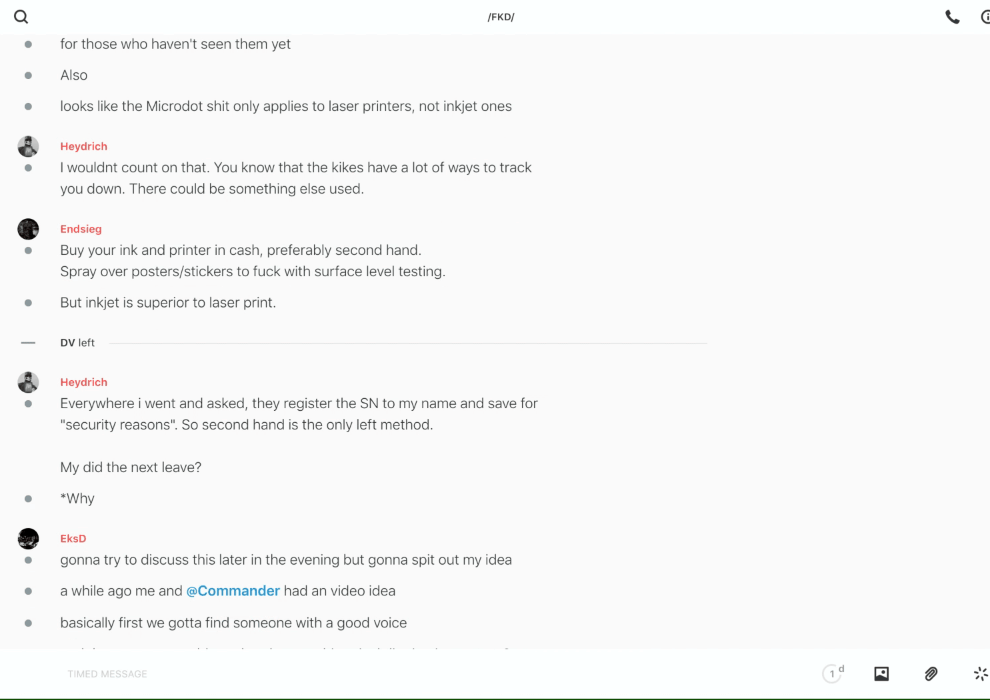The height and width of the screenshot is (700, 990).
Task: Click the Endsieg sender name
Action: 81,229
